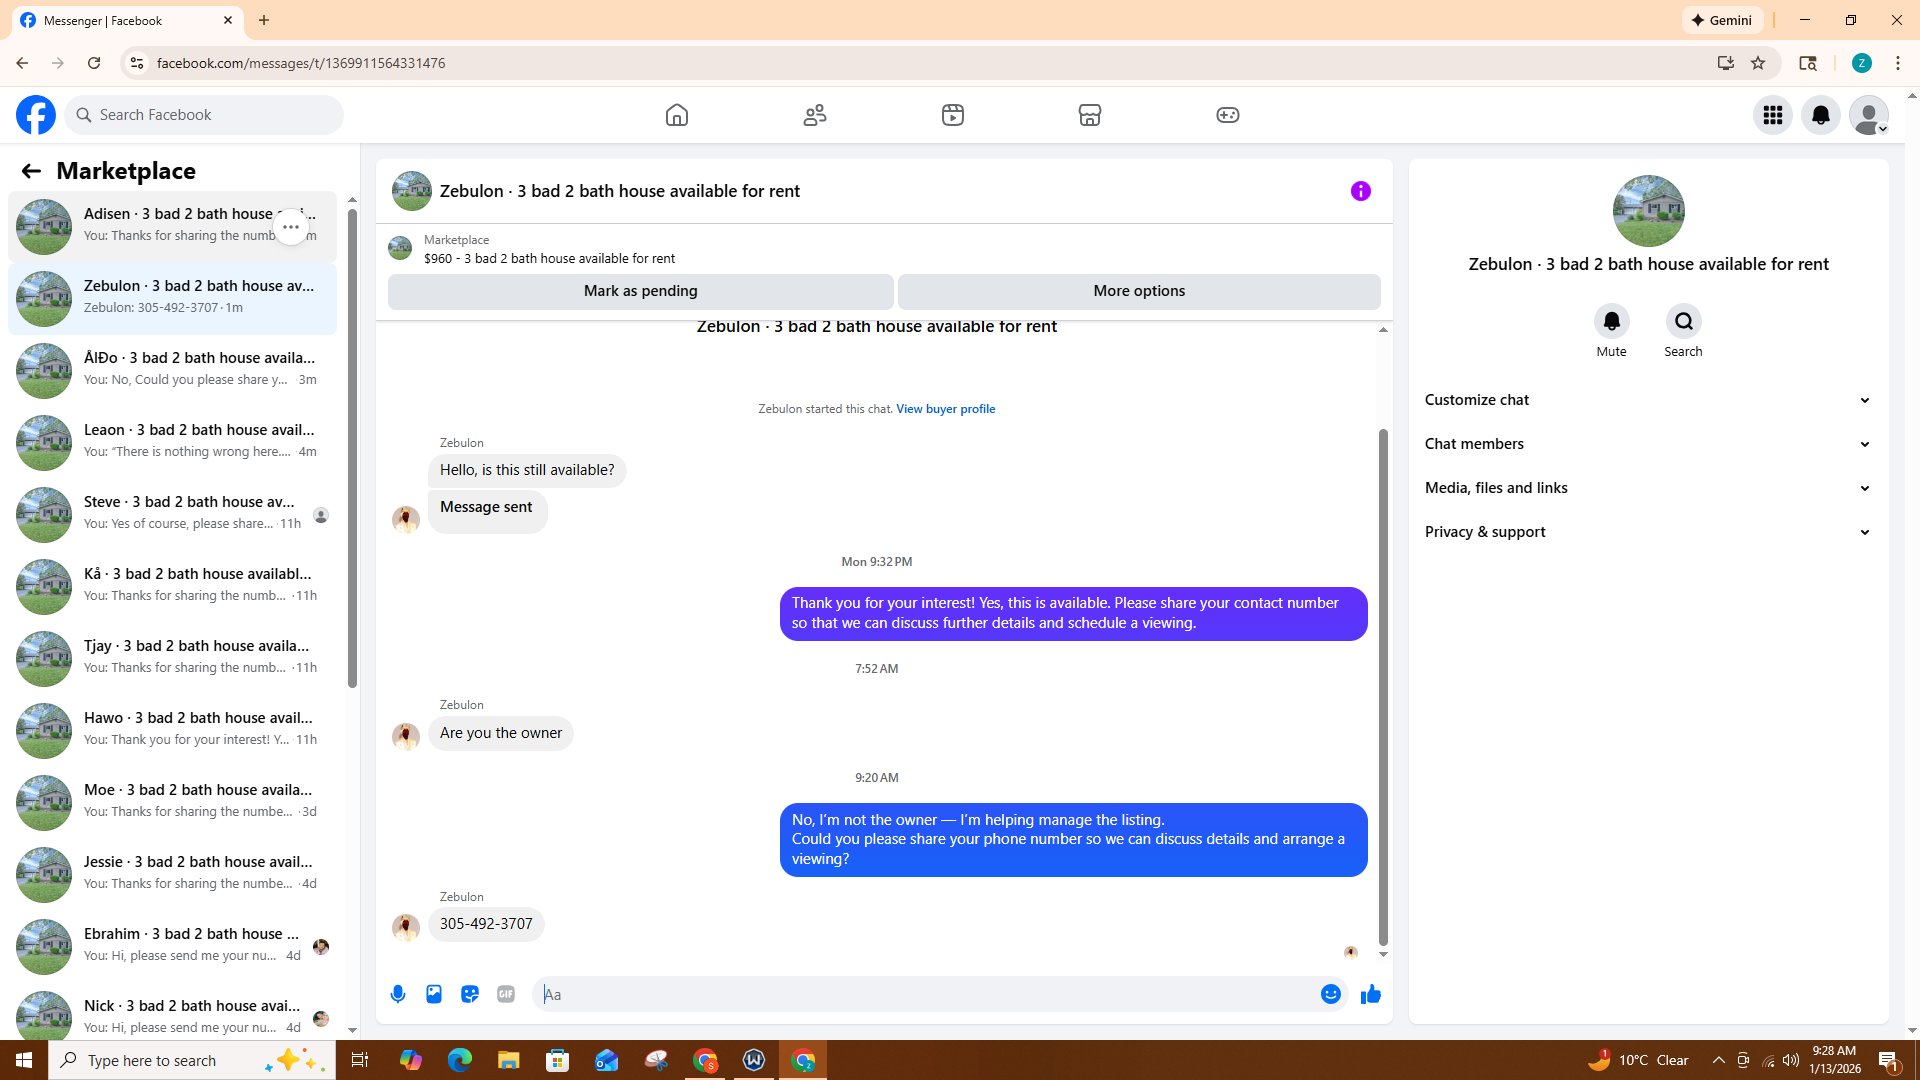1920x1080 pixels.
Task: Click the voice clip microphone icon
Action: coord(398,994)
